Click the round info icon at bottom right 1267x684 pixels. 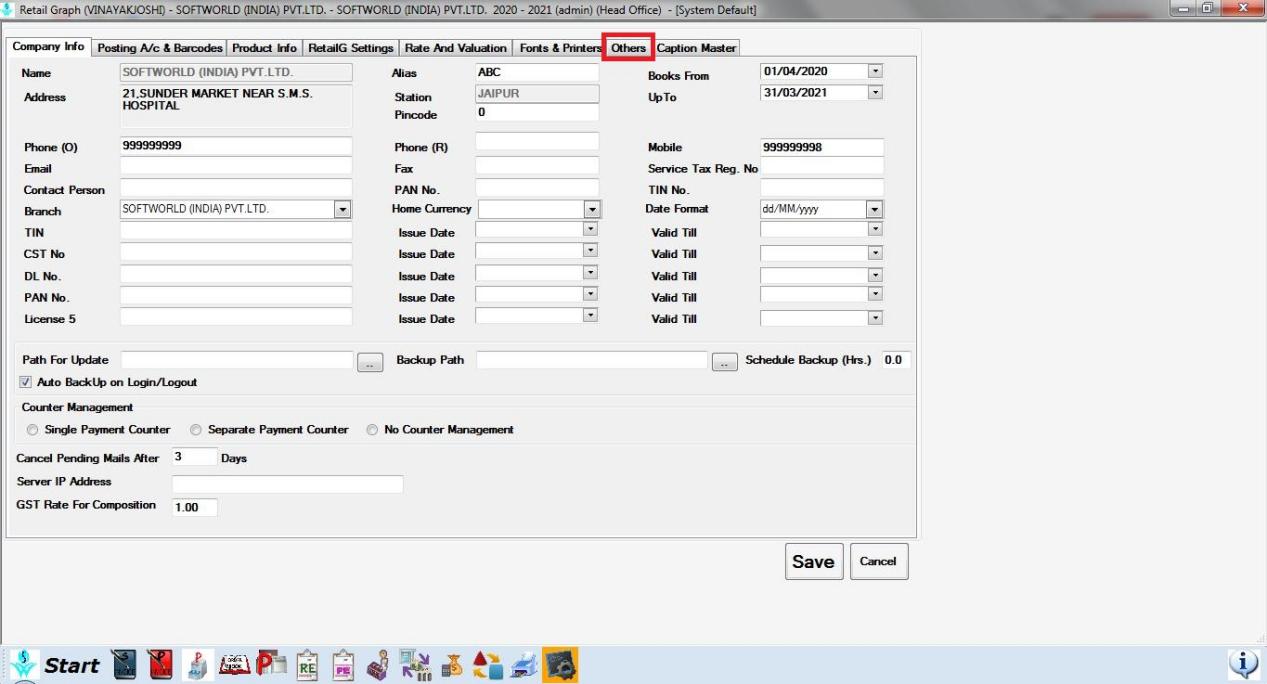[x=1242, y=665]
